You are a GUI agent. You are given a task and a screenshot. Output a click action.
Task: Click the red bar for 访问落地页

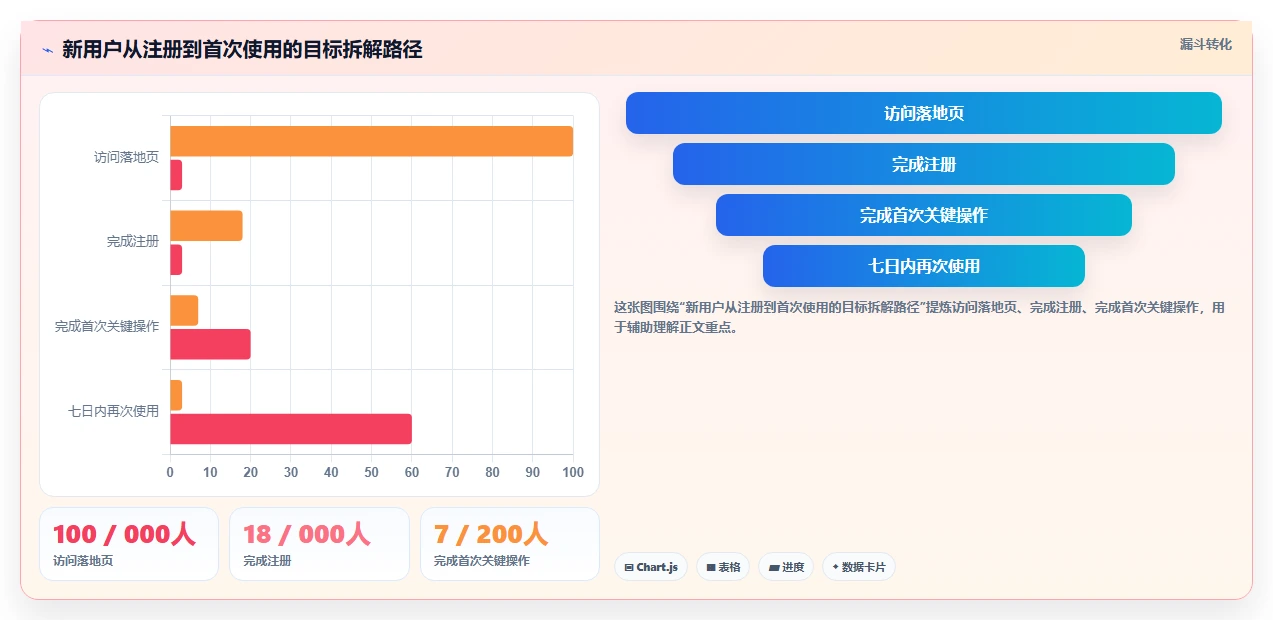(x=176, y=175)
